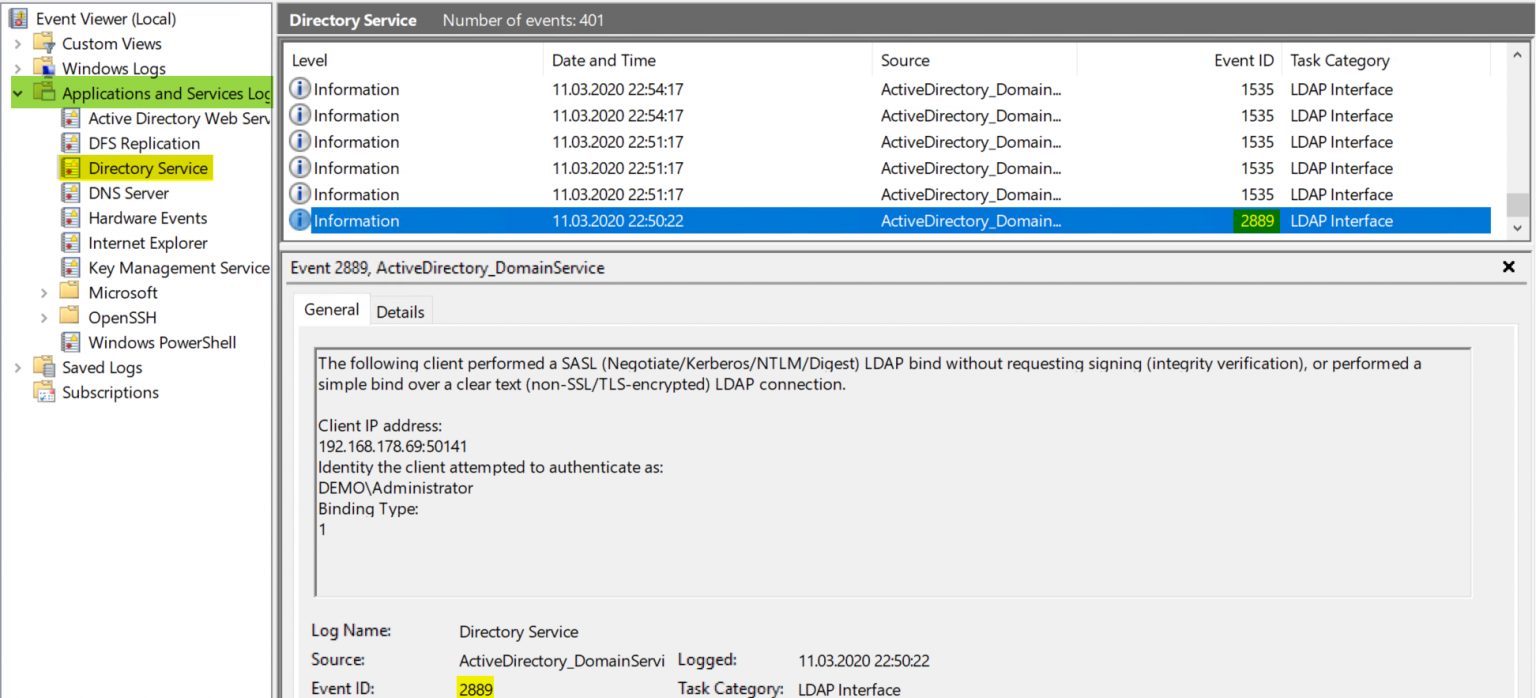Click scroll down arrow in event list
Image resolution: width=1536 pixels, height=698 pixels.
[1518, 228]
